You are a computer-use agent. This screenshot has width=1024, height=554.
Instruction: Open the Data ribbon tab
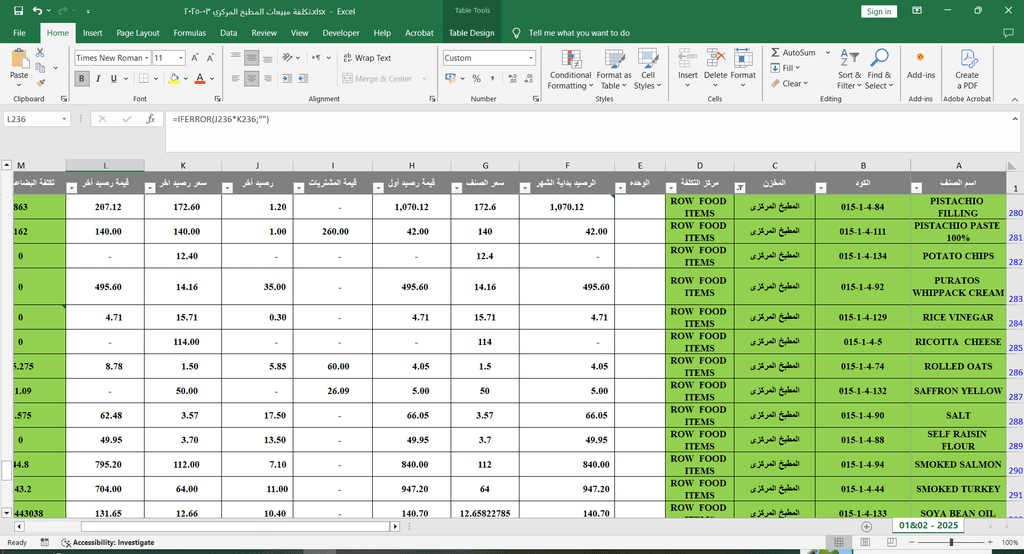(x=229, y=33)
